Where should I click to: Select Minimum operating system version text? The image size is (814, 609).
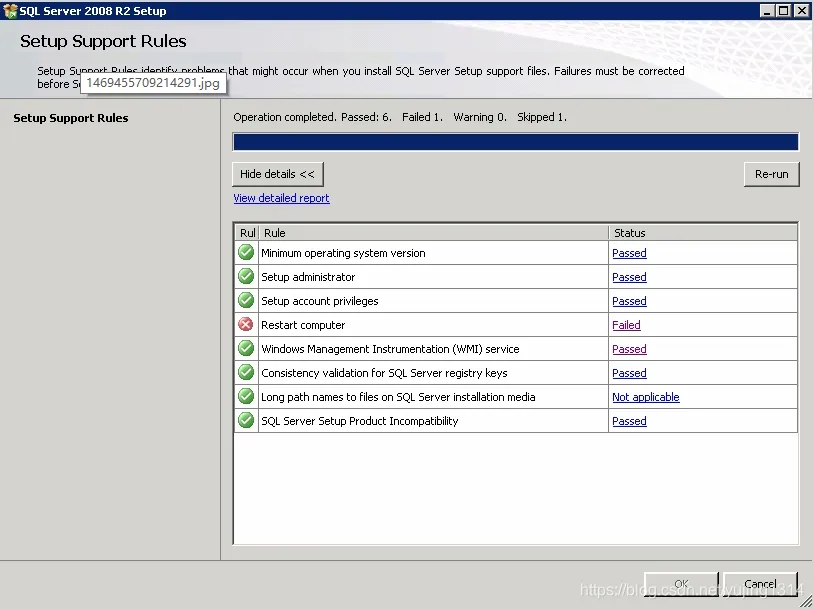(343, 253)
